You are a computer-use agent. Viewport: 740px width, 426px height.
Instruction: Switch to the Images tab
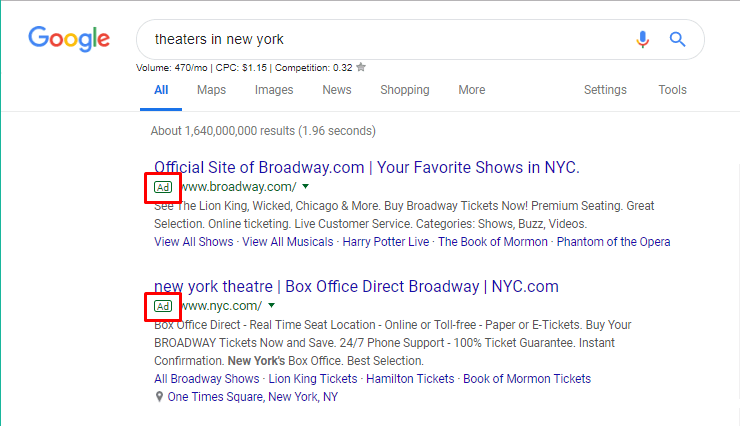pyautogui.click(x=274, y=90)
